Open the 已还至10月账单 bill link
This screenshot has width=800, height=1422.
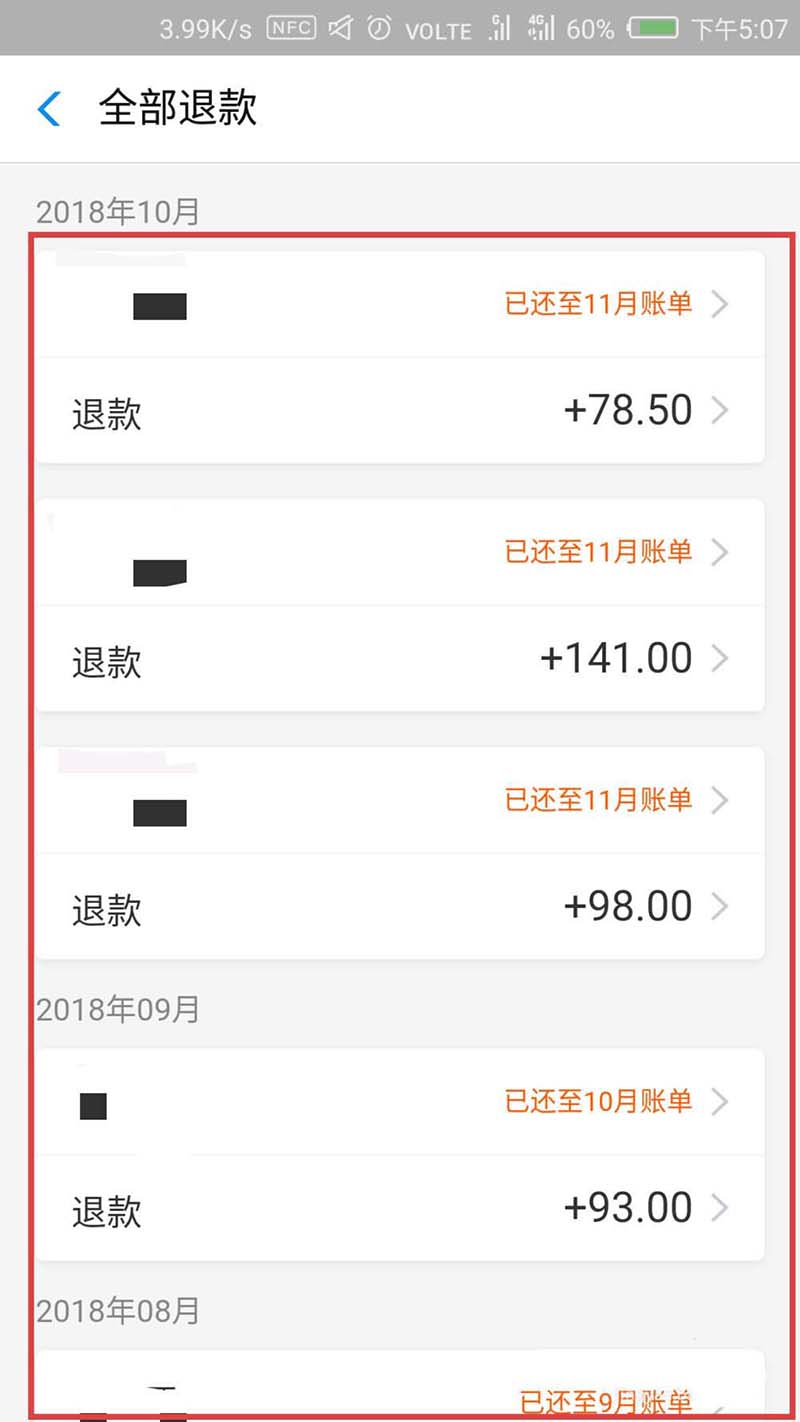pyautogui.click(x=598, y=1102)
